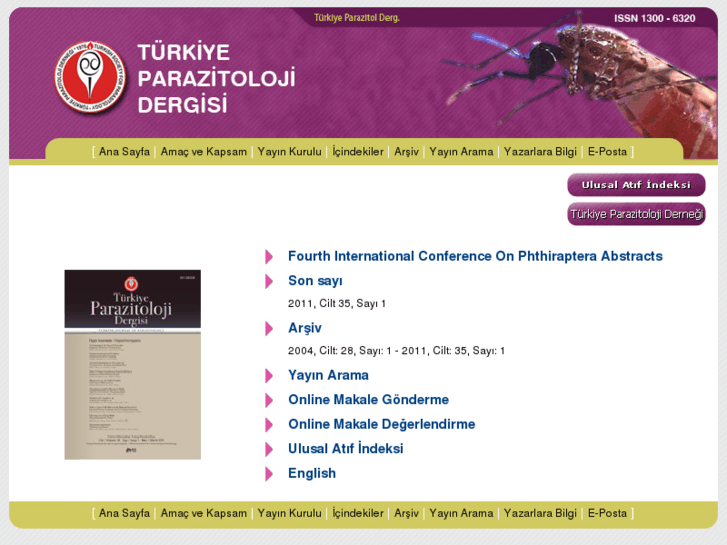Click the Türkiye Parazitoloji Derneği round logo
This screenshot has height=545, width=727.
pos(89,76)
